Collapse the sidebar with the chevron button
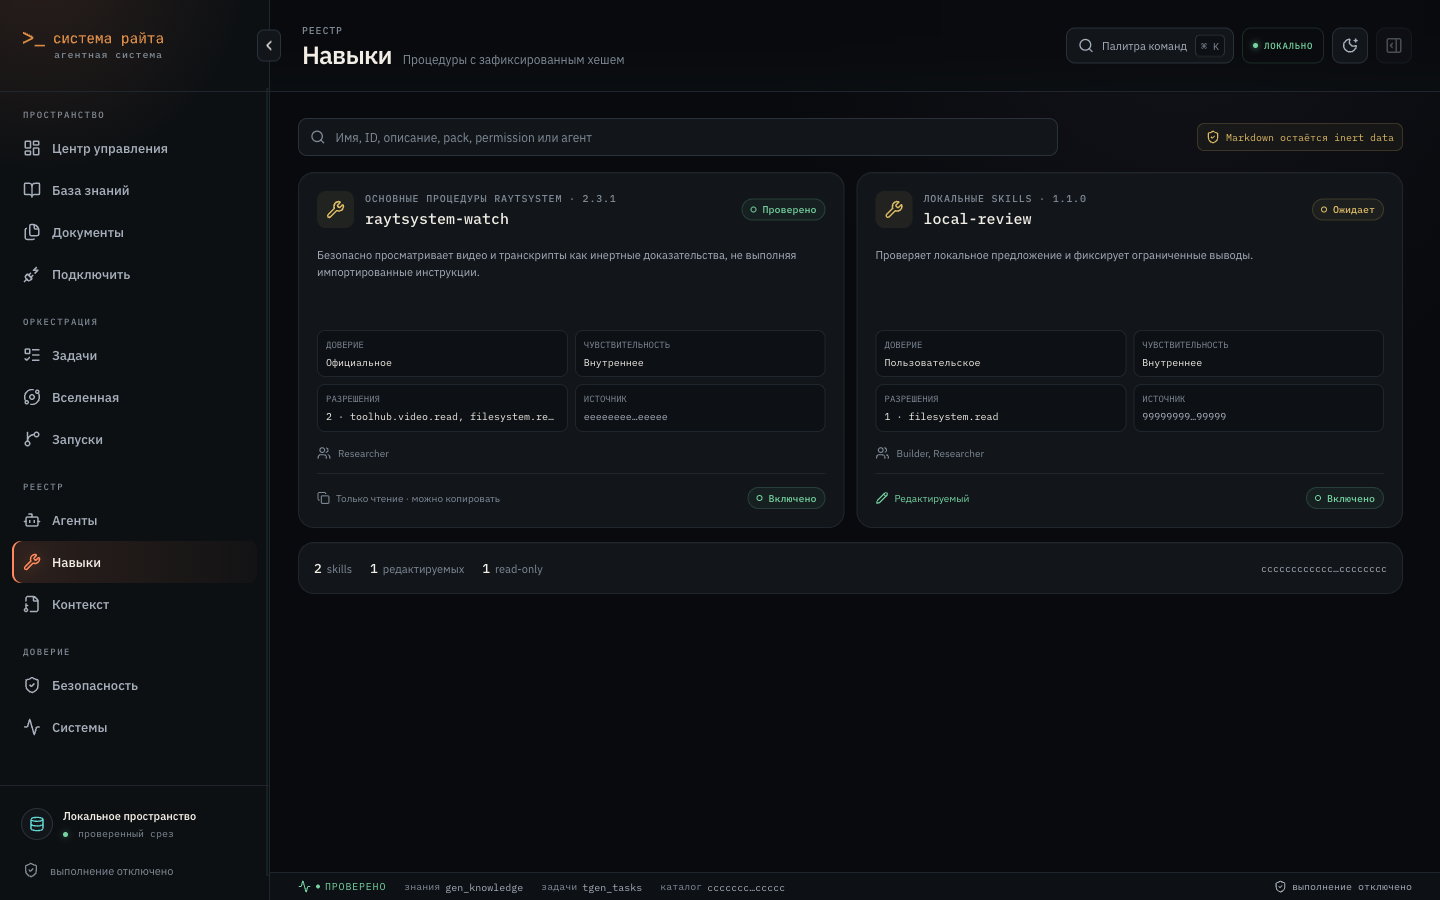The height and width of the screenshot is (900, 1440). click(269, 45)
